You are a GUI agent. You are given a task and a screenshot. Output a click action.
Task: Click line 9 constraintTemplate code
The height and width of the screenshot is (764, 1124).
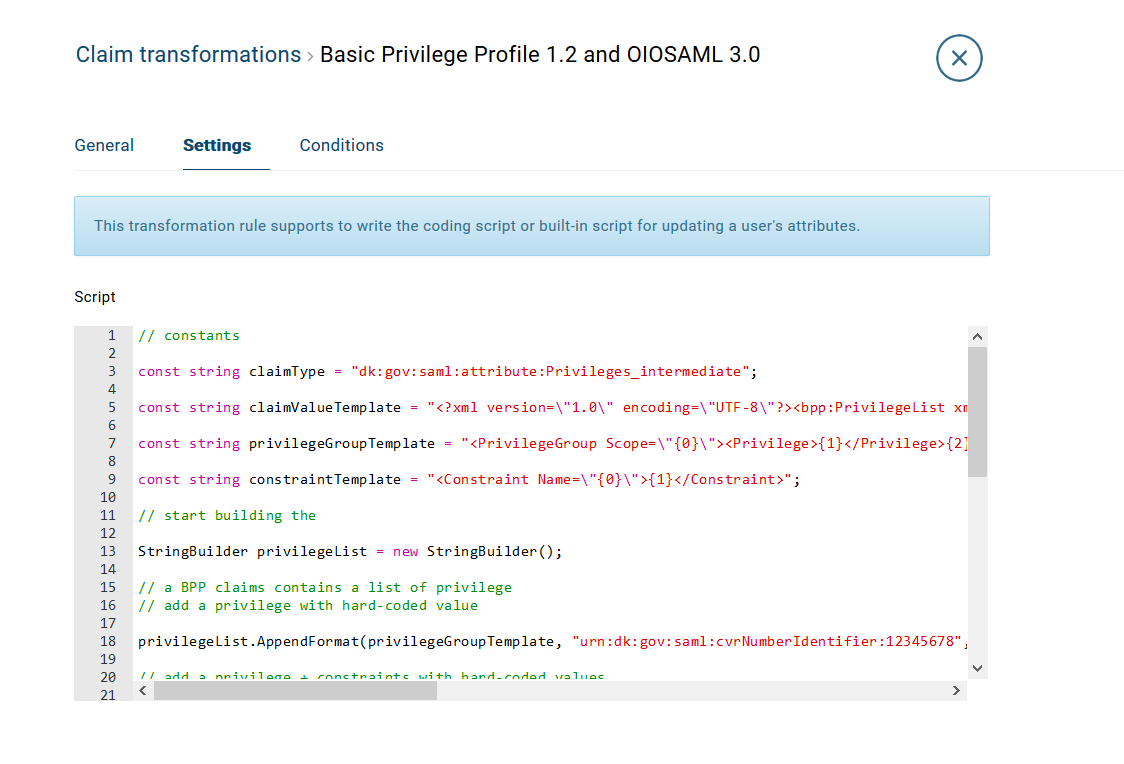click(x=469, y=479)
